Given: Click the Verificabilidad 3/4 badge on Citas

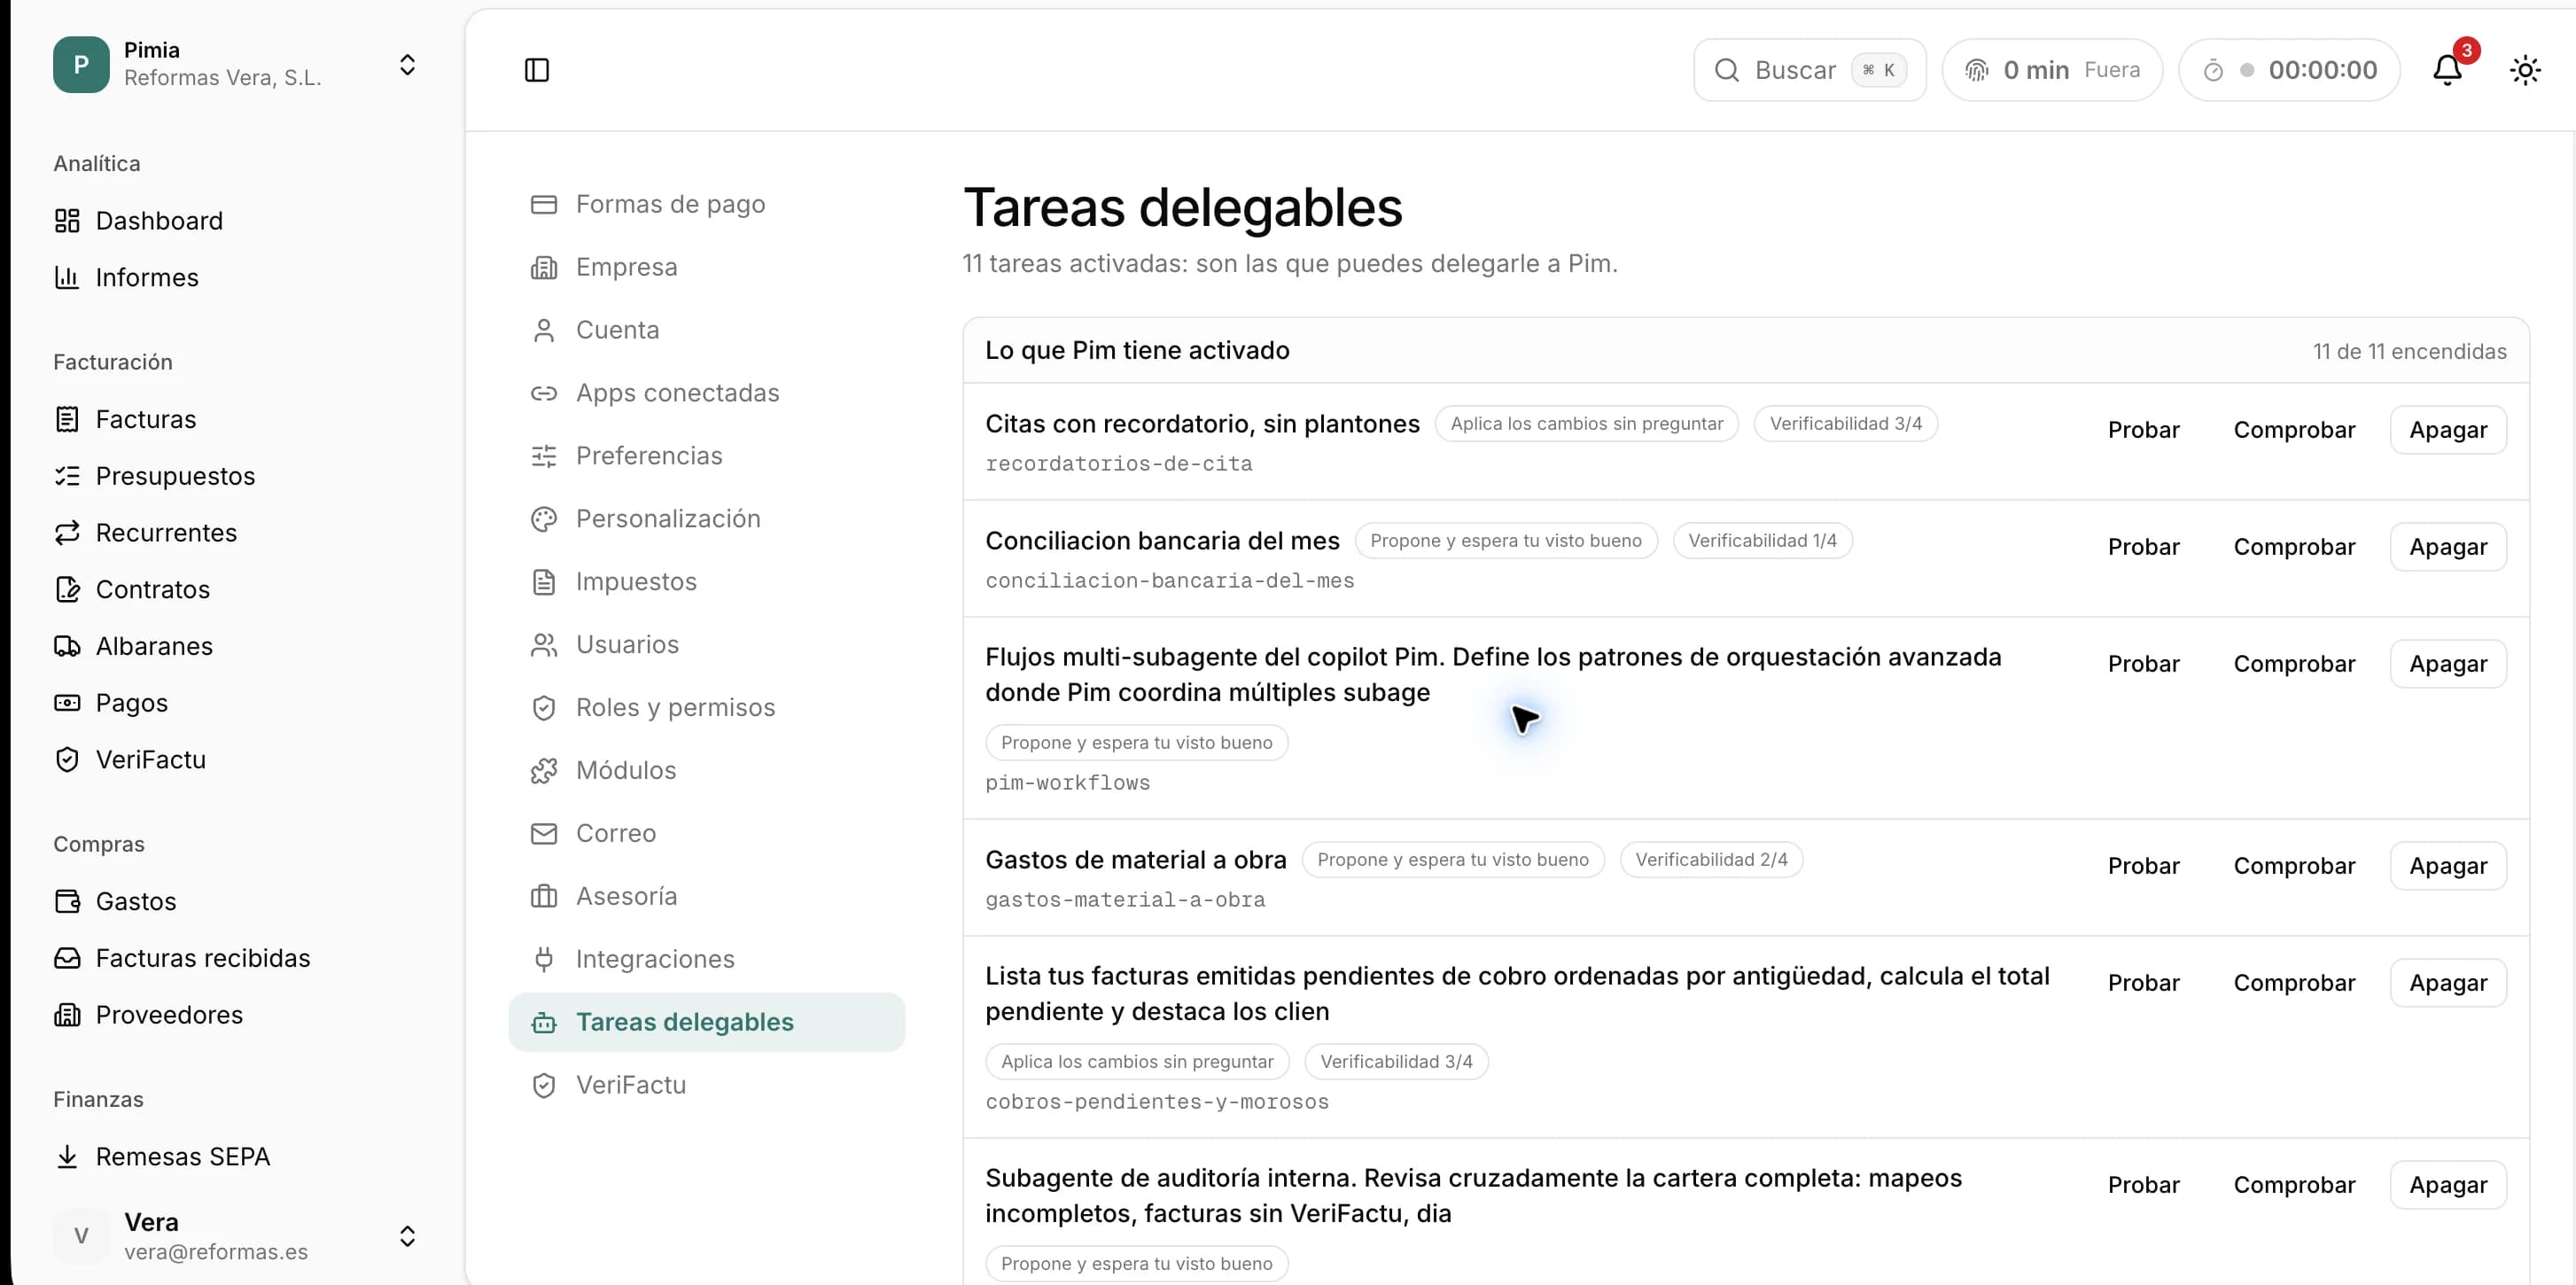Looking at the screenshot, I should point(1845,424).
